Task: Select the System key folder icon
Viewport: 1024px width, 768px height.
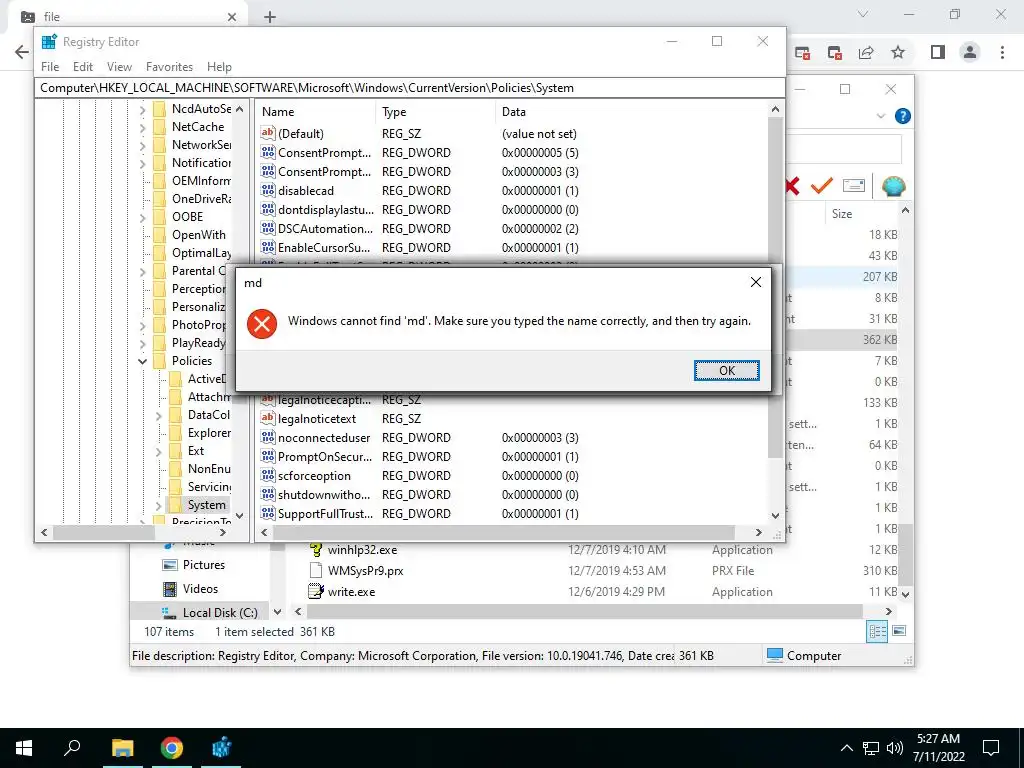Action: pos(175,505)
